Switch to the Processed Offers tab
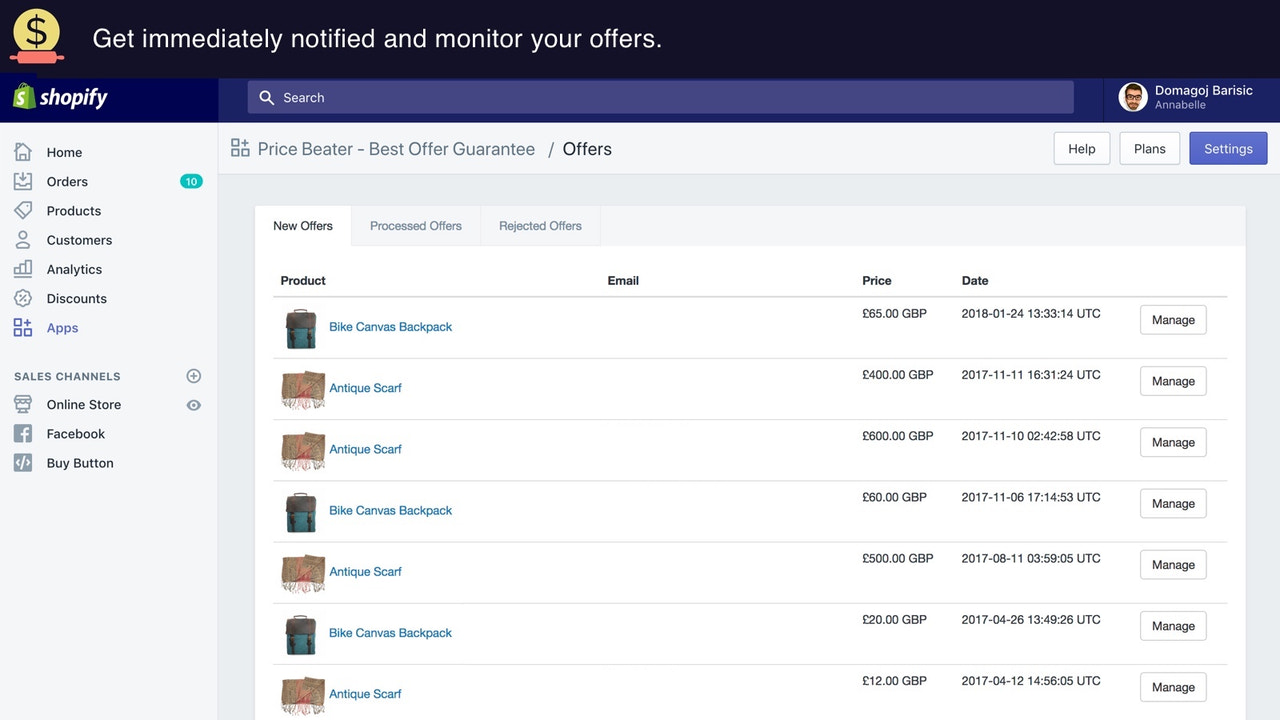This screenshot has height=720, width=1280. pos(415,225)
